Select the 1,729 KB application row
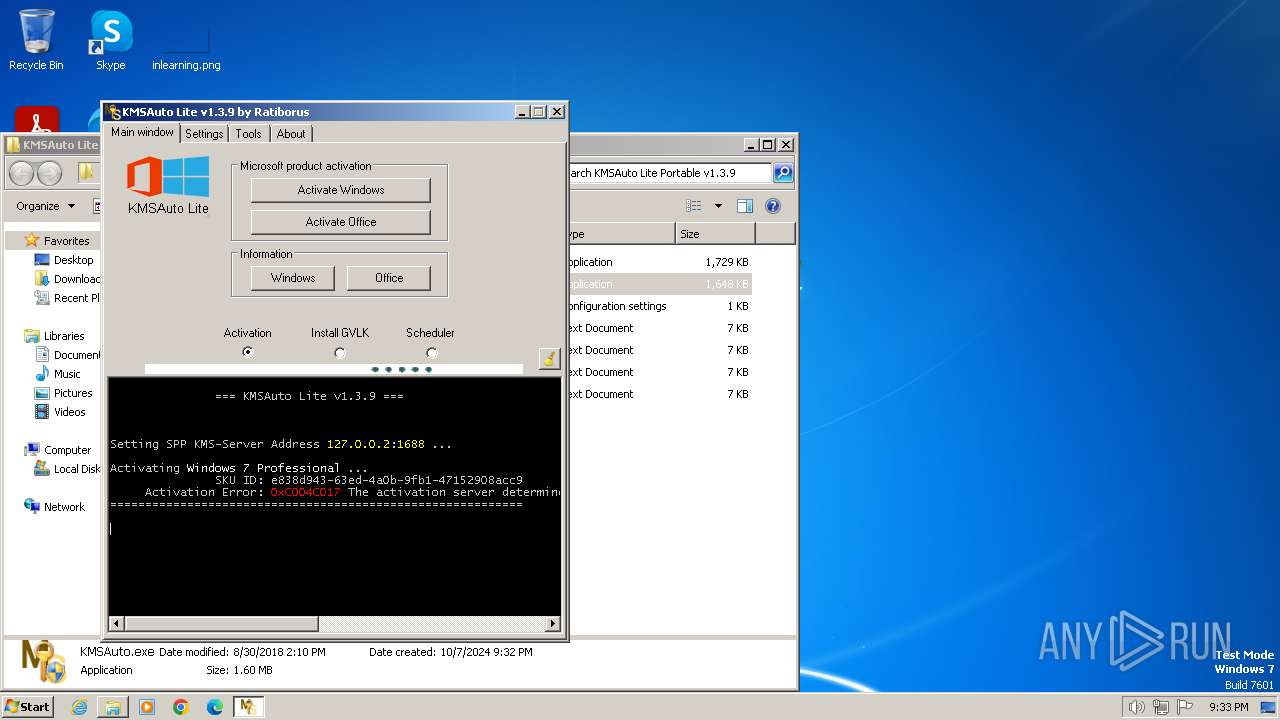 [658, 262]
